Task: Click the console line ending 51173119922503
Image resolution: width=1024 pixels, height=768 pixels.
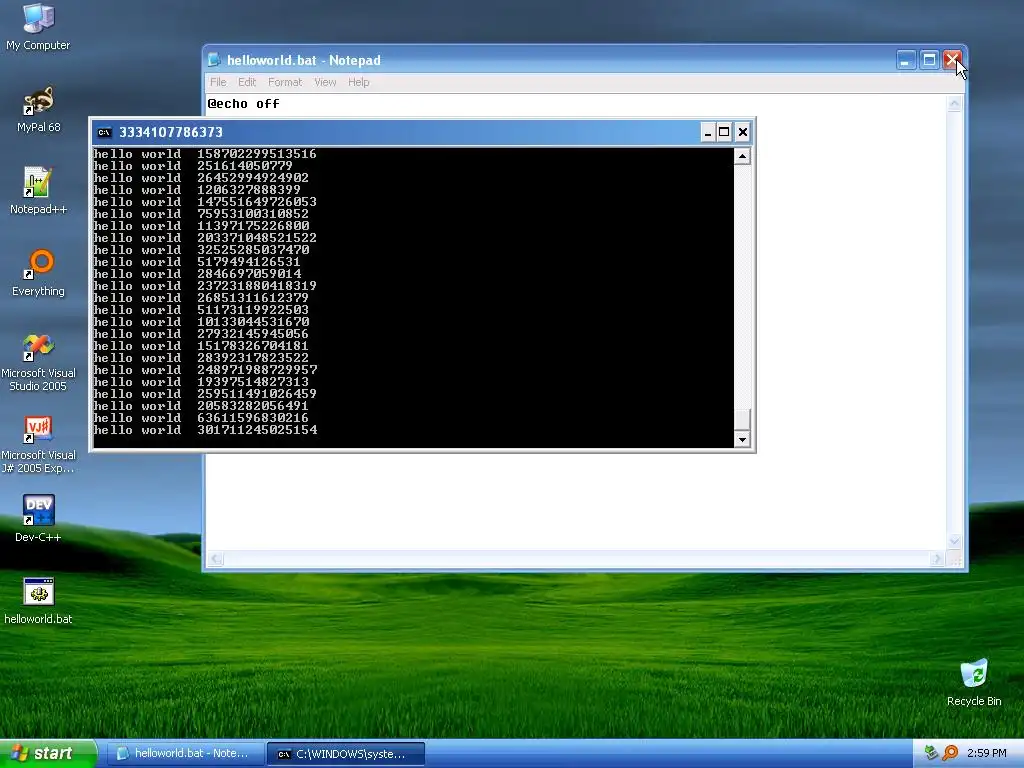Action: click(x=201, y=310)
